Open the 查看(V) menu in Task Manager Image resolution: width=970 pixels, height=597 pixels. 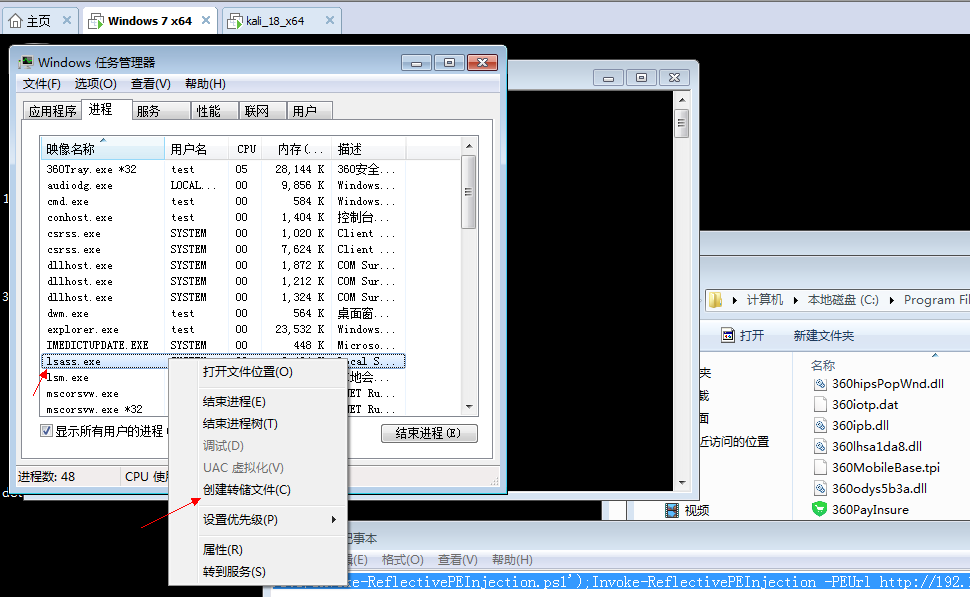(x=150, y=84)
